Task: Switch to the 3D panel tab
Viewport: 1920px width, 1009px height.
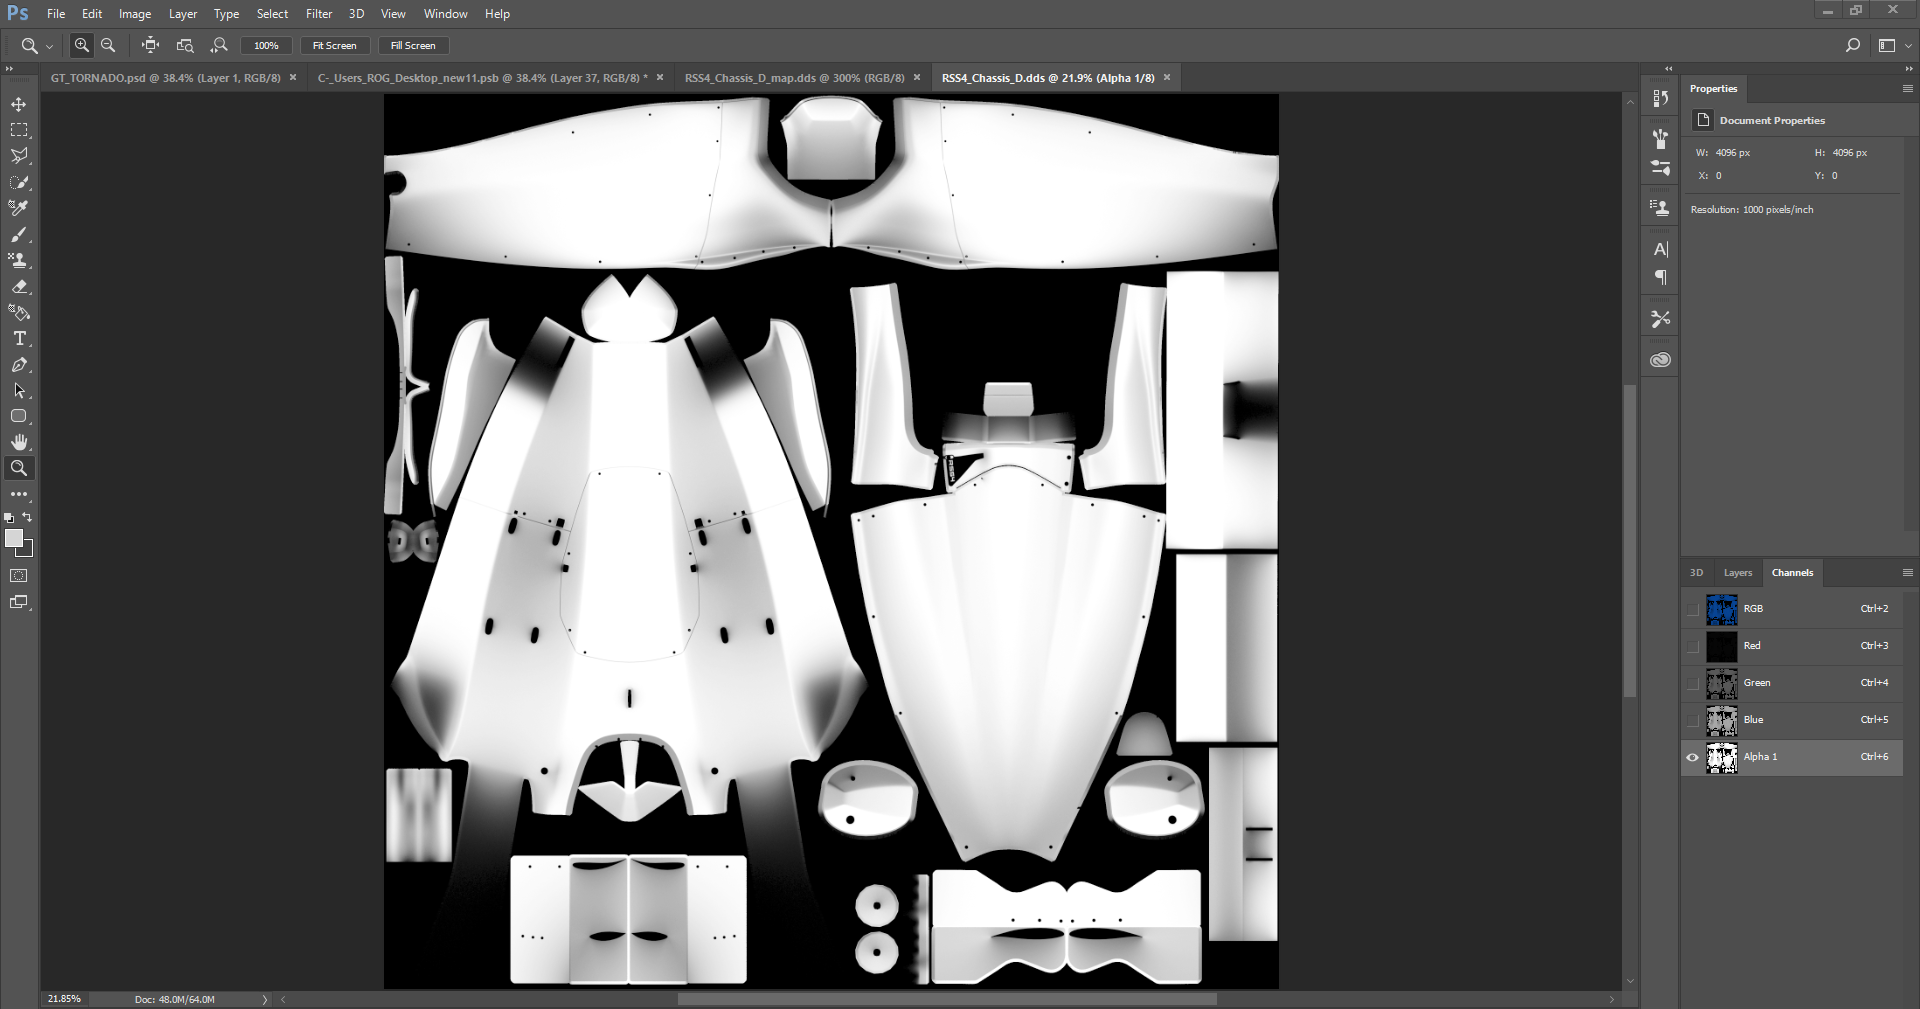Action: (1696, 573)
